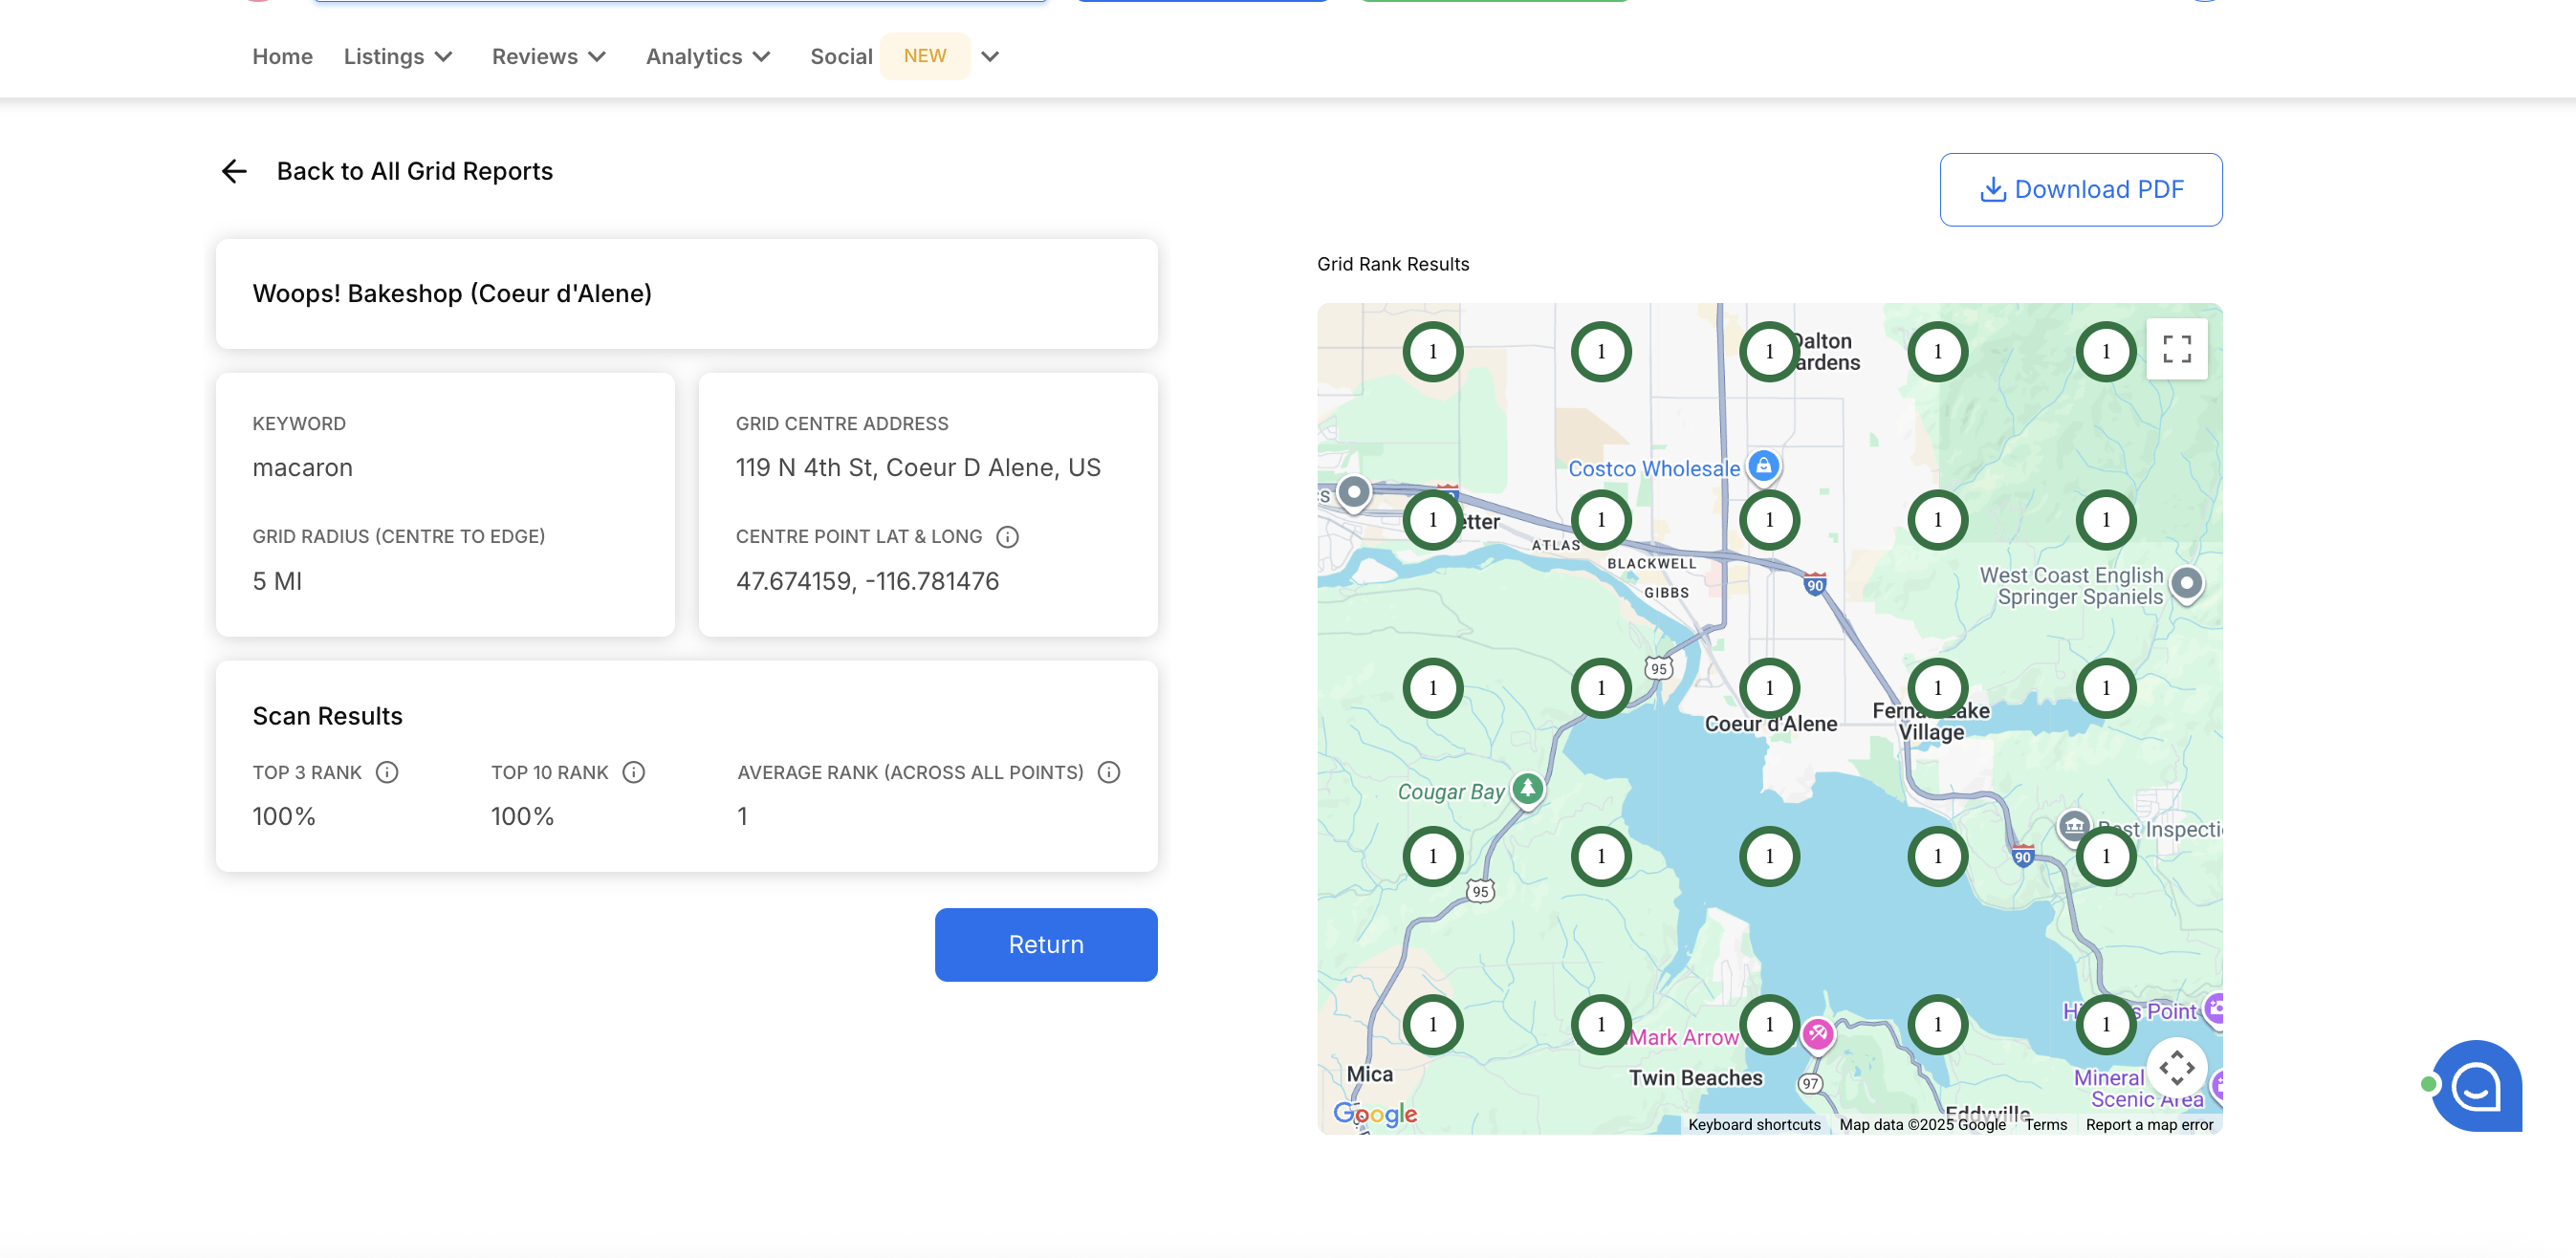Viewport: 2576px width, 1258px height.
Task: Open the Social NEW menu item
Action: (841, 57)
